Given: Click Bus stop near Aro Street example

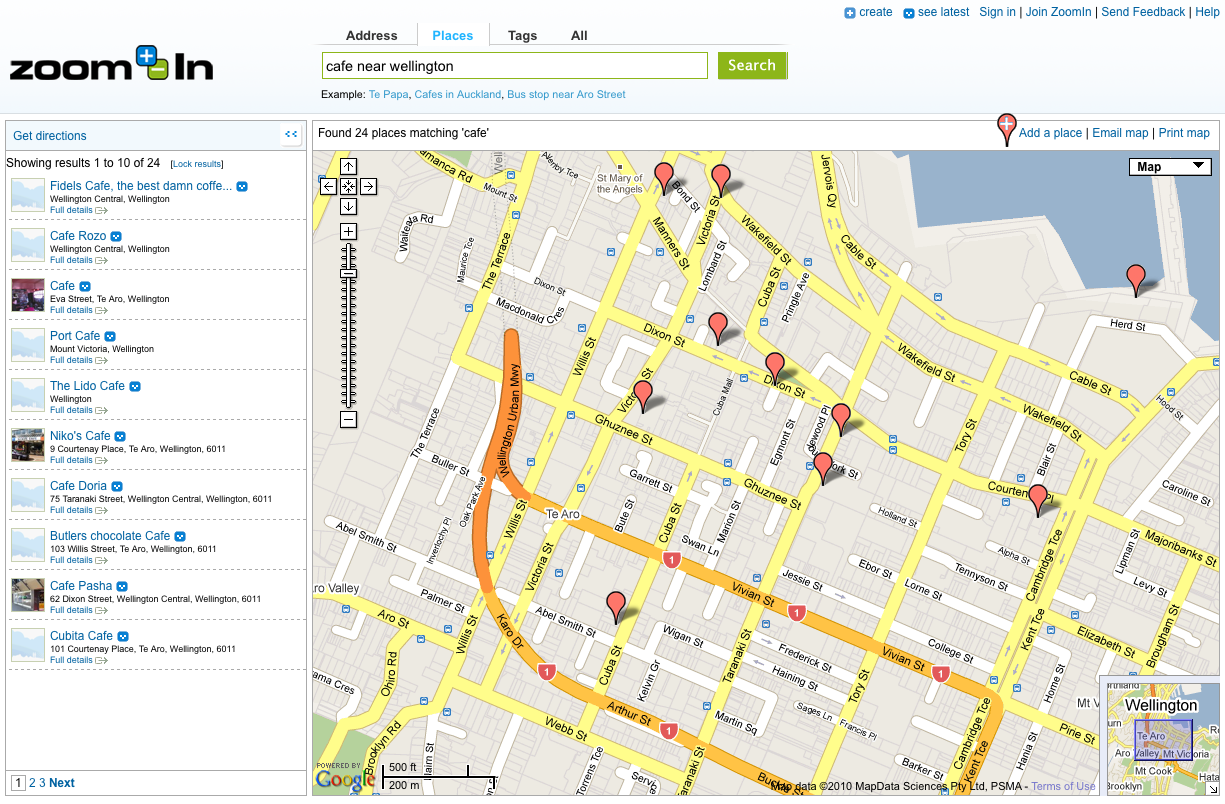Looking at the screenshot, I should 566,95.
